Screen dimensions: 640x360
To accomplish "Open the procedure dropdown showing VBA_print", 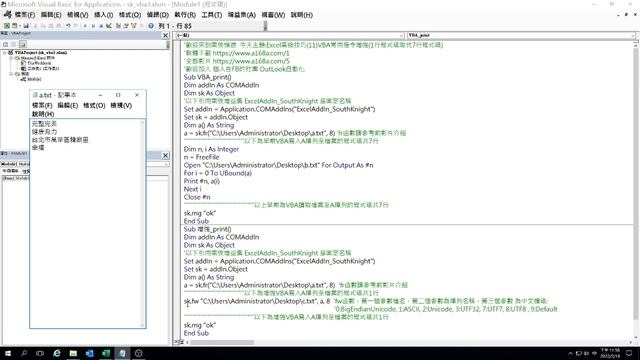I will click(632, 36).
